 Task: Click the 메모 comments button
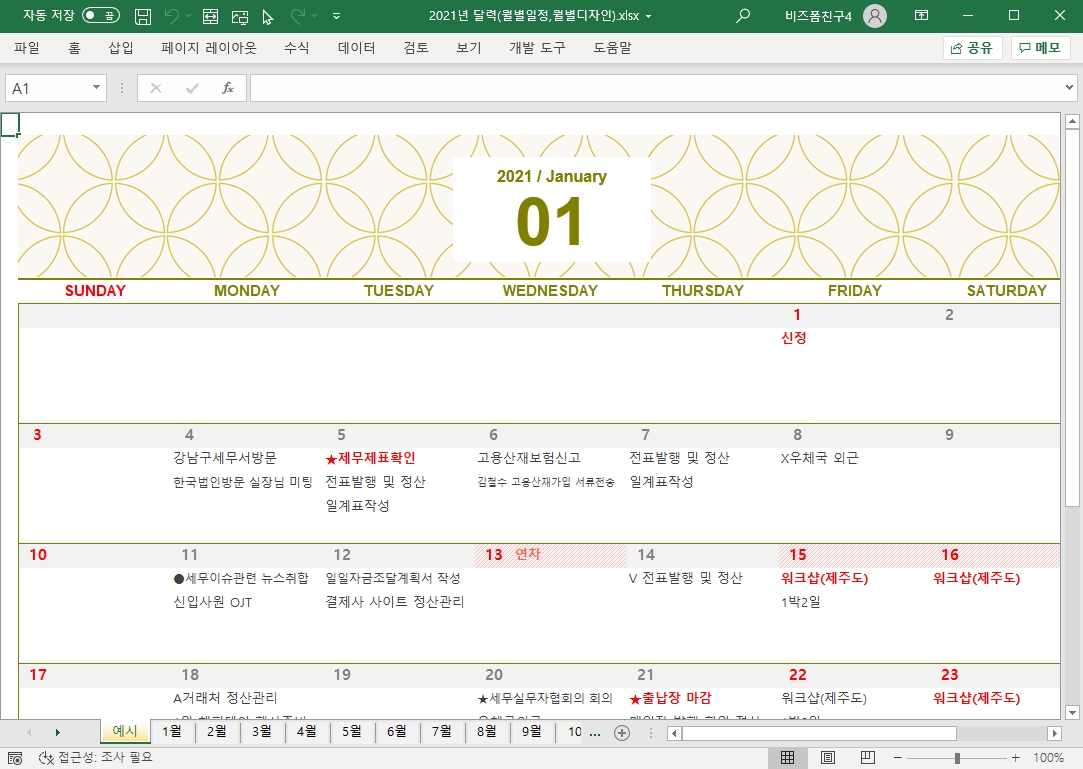coord(1040,47)
